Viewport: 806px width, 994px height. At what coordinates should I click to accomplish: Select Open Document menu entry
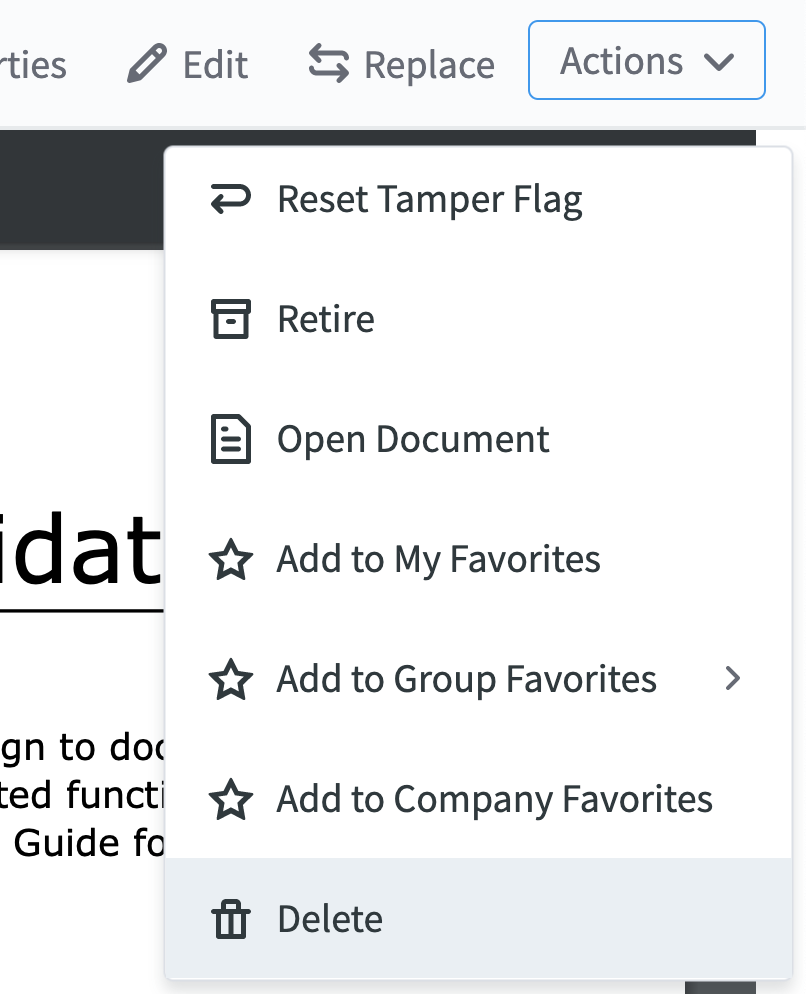(x=478, y=439)
